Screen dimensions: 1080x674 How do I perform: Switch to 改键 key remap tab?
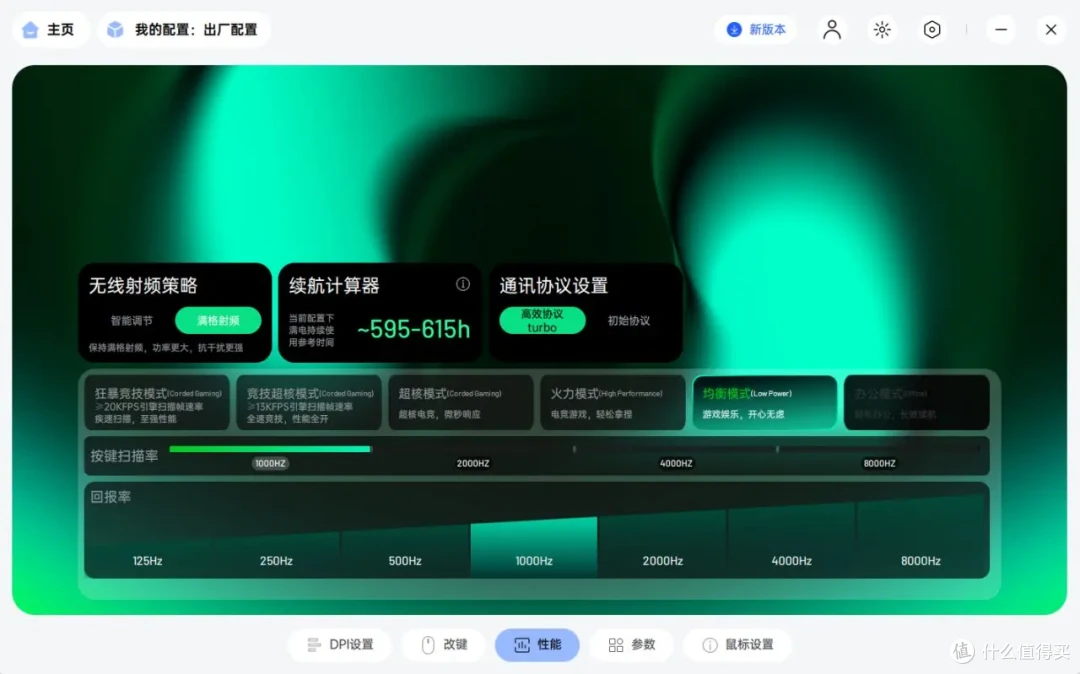pyautogui.click(x=444, y=644)
